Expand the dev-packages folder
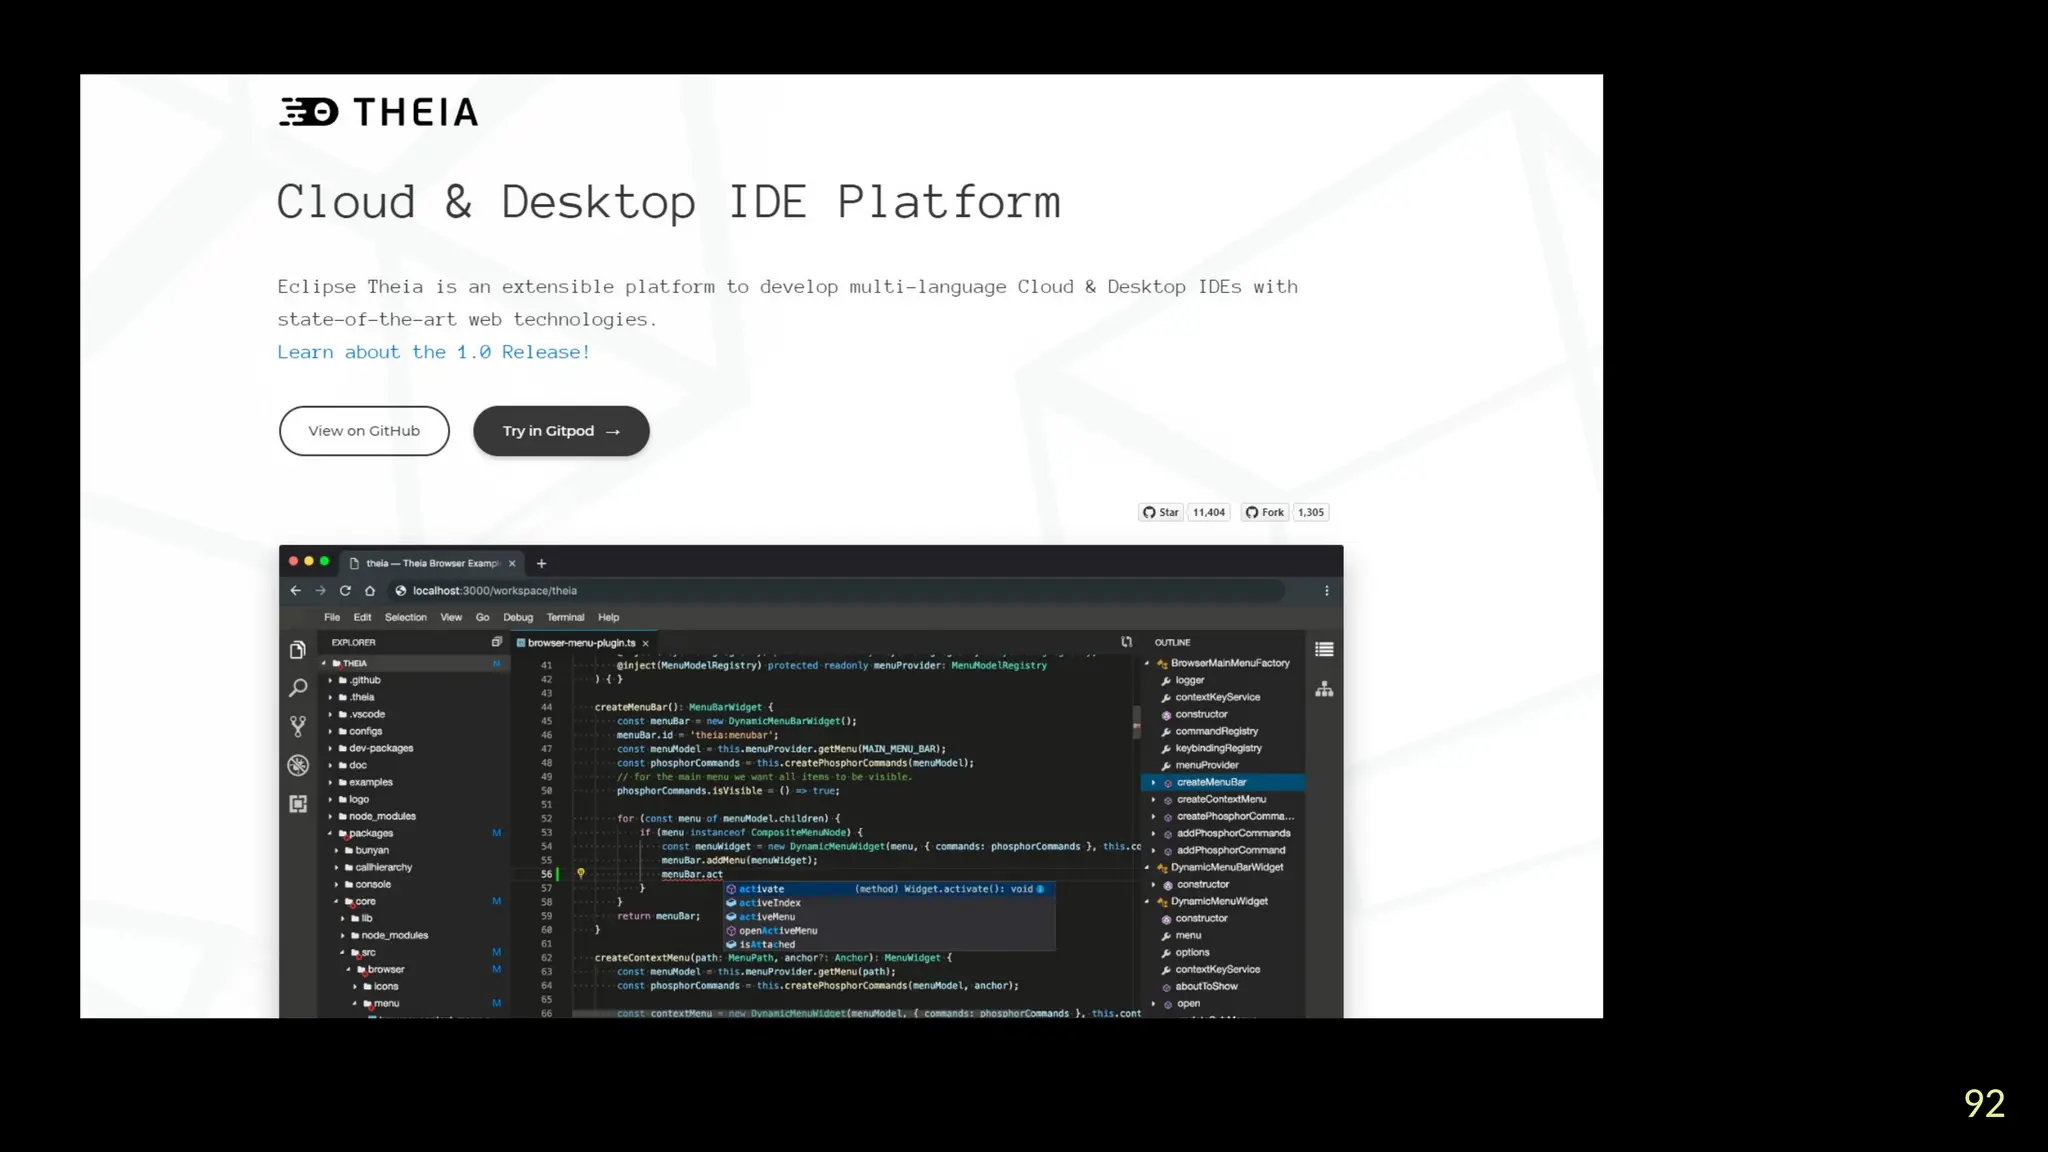Image resolution: width=2048 pixels, height=1152 pixels. 331,748
